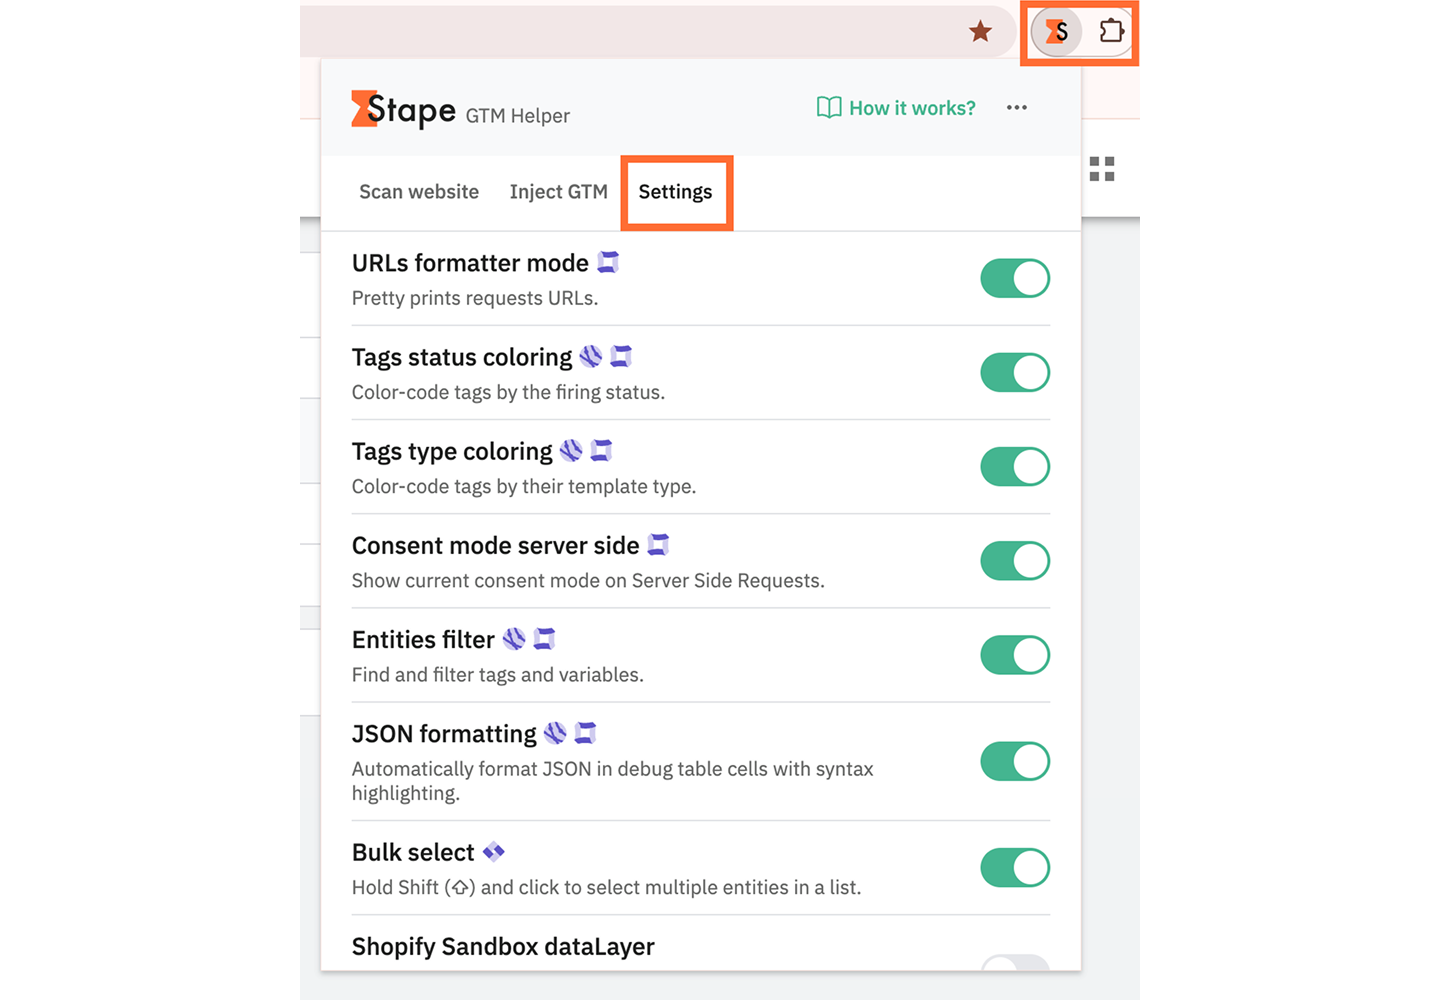Click the square icon beside Tags status coloring
The width and height of the screenshot is (1440, 1000).
(x=621, y=356)
